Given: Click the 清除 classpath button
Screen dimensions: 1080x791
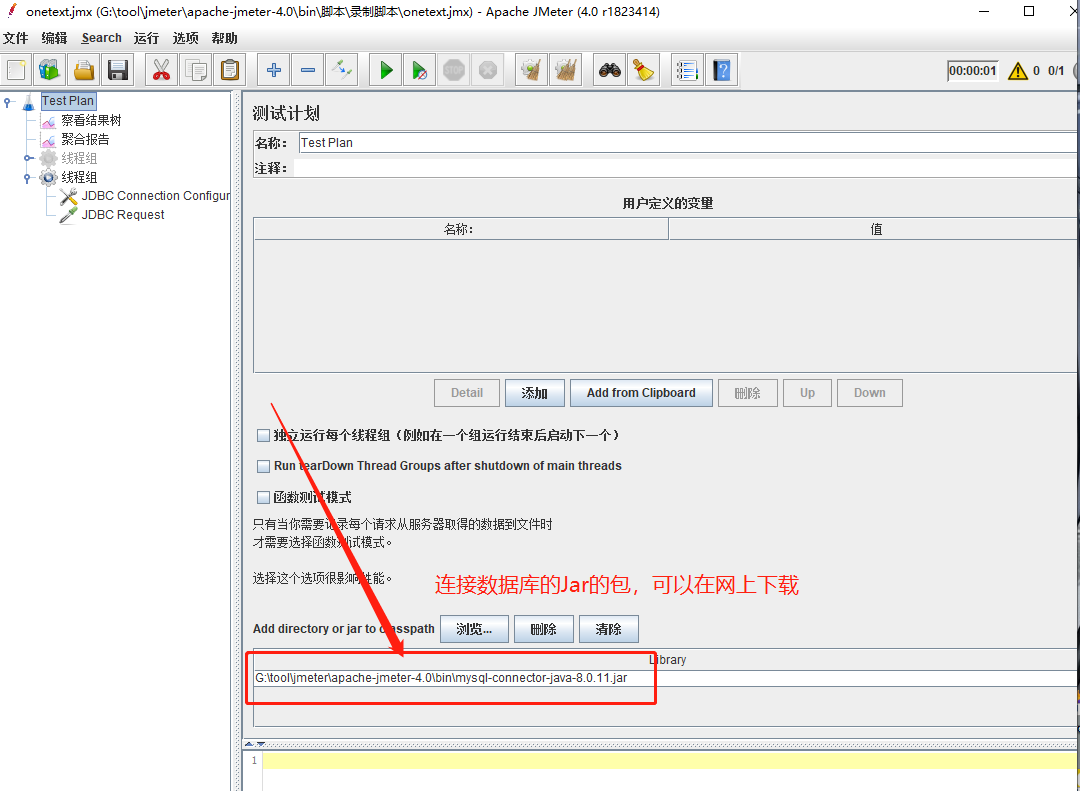Looking at the screenshot, I should tap(608, 629).
